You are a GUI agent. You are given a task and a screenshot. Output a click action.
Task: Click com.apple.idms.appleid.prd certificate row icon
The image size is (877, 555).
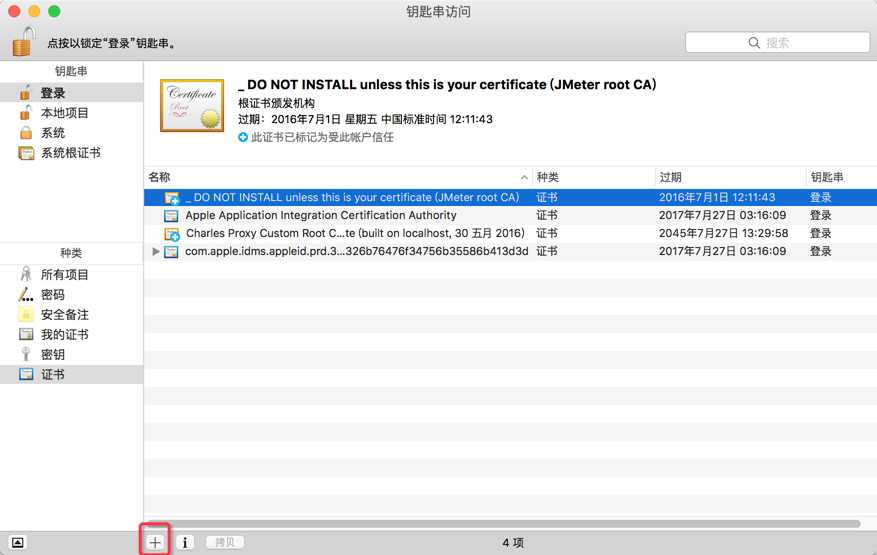[171, 251]
